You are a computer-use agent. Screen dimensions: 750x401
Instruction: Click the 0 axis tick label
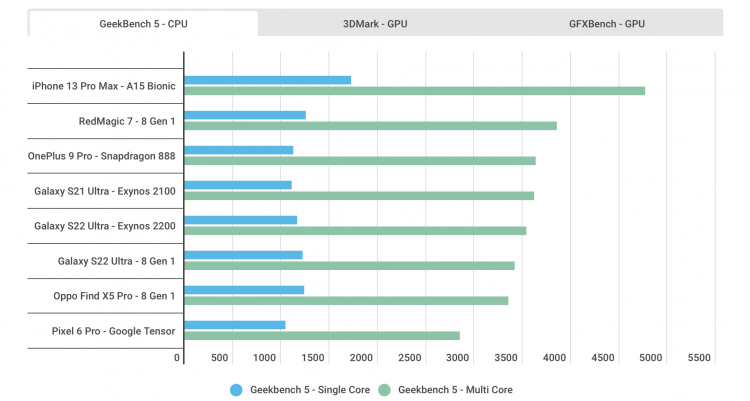point(177,357)
